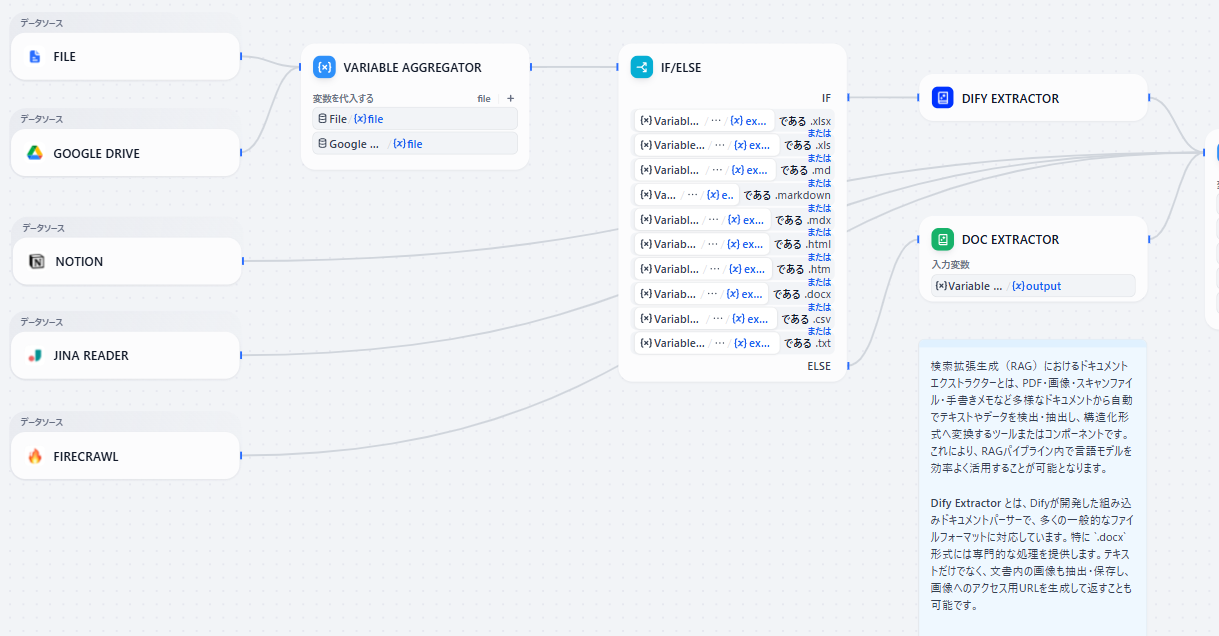Select the FILE data source node

tap(126, 57)
